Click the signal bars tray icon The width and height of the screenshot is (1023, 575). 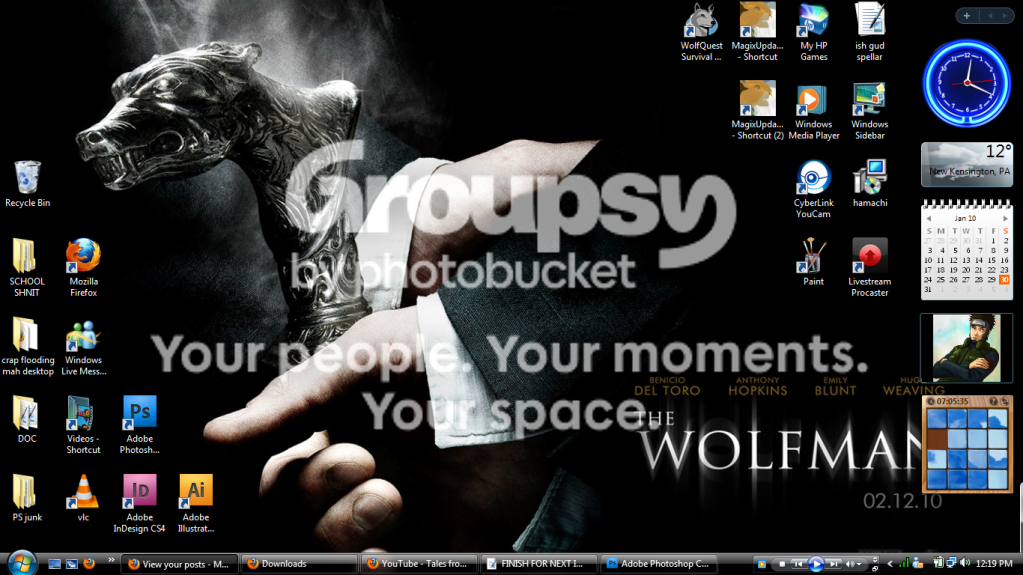coord(904,563)
